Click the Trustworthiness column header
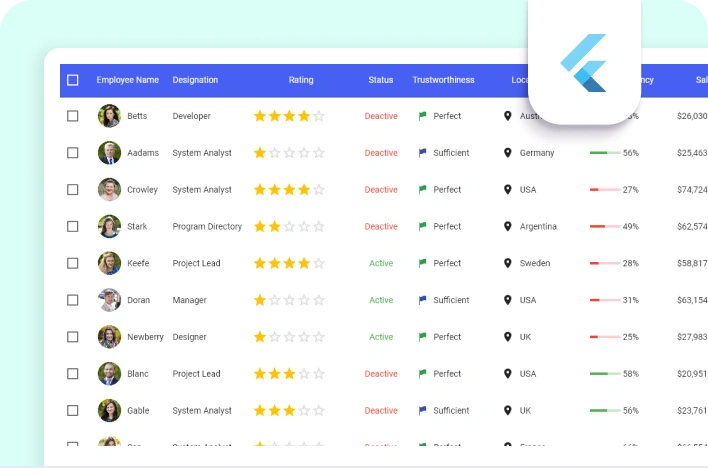The height and width of the screenshot is (468, 708). pyautogui.click(x=443, y=80)
